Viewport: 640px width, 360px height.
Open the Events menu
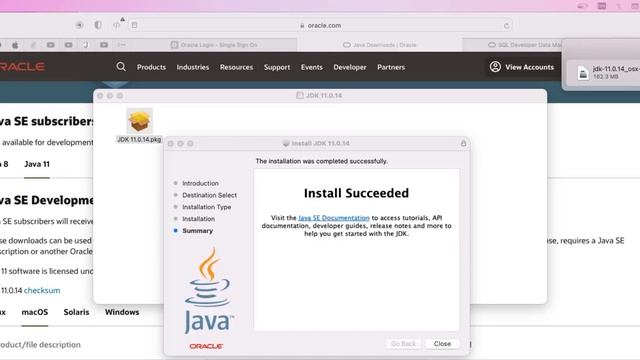coord(311,67)
